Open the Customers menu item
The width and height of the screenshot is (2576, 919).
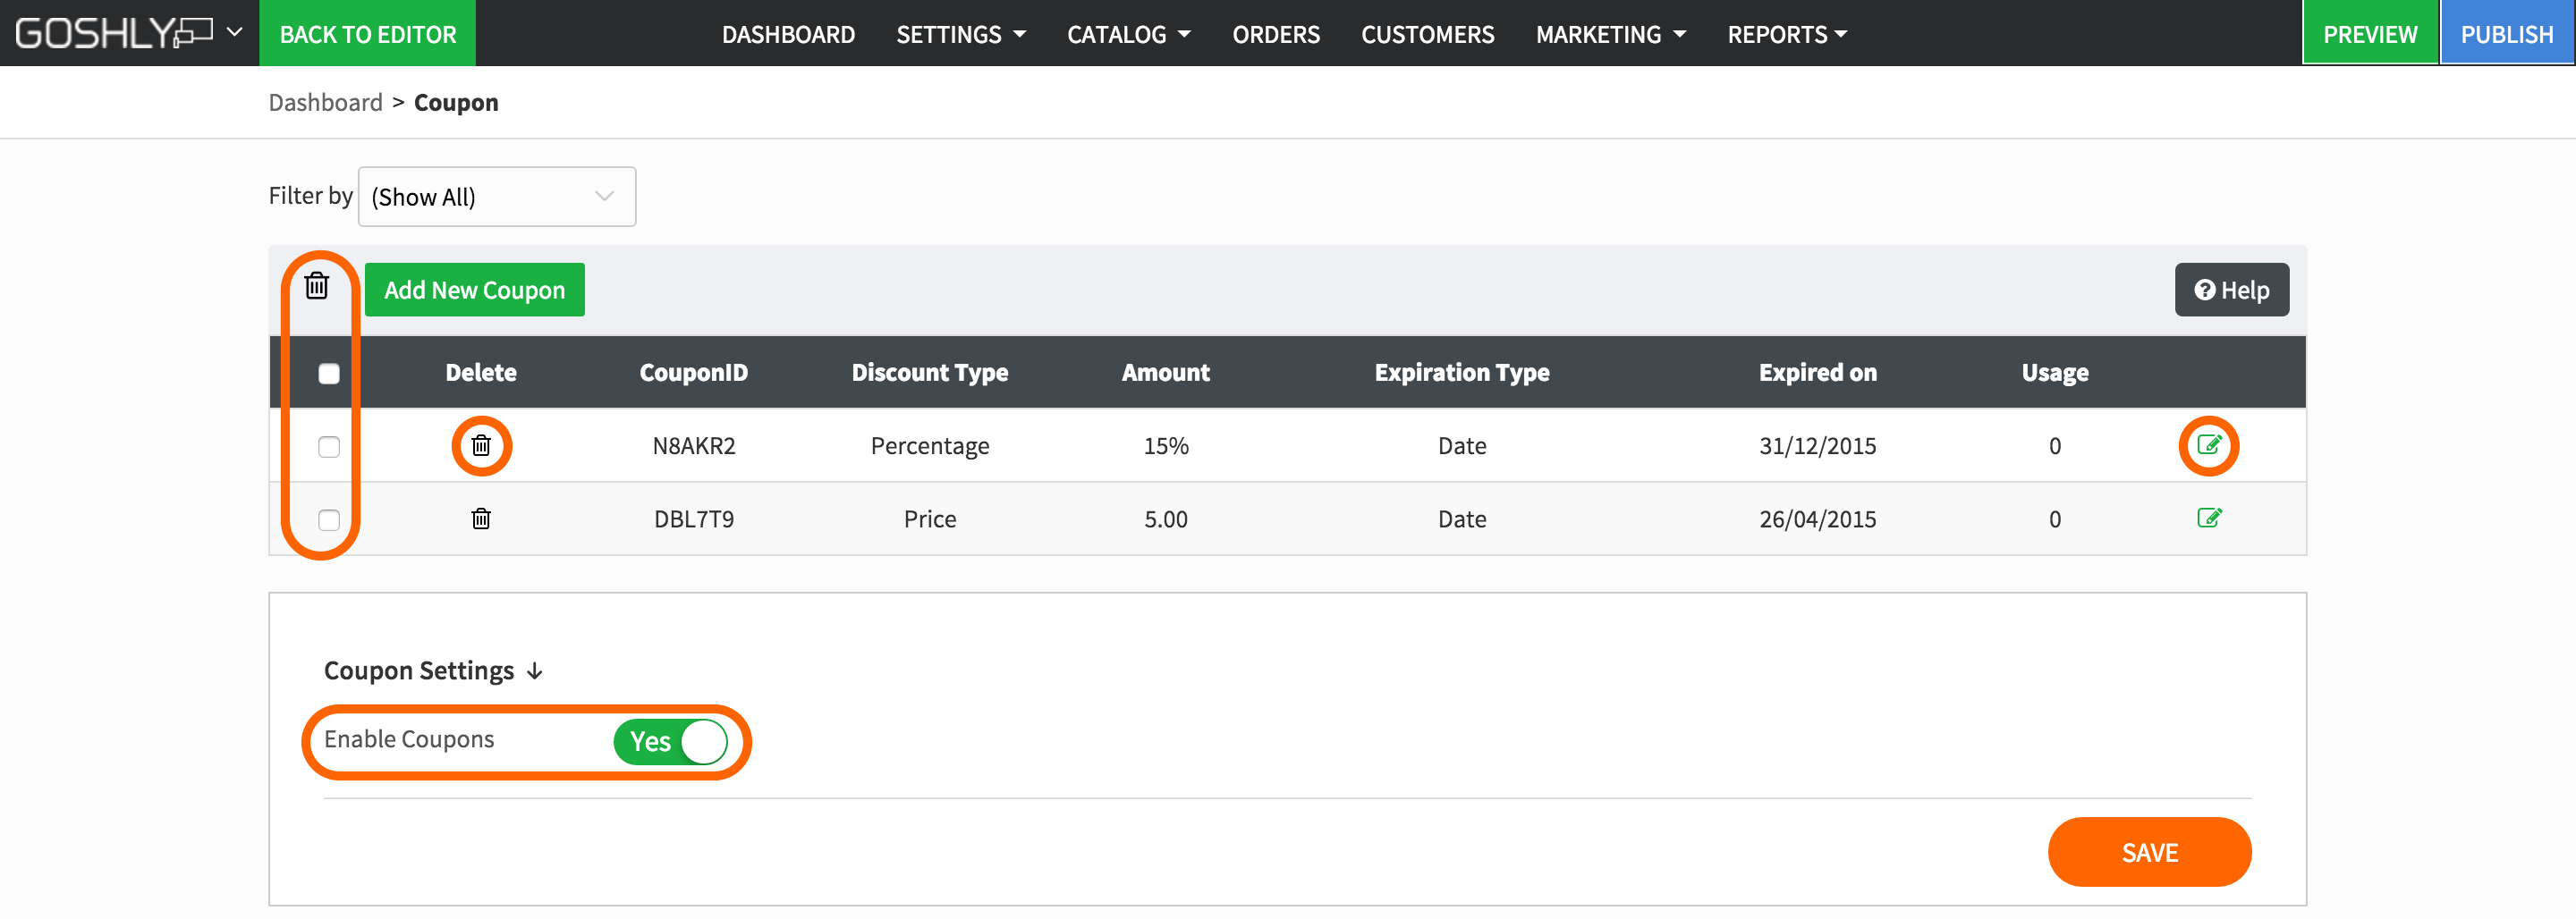tap(1427, 35)
